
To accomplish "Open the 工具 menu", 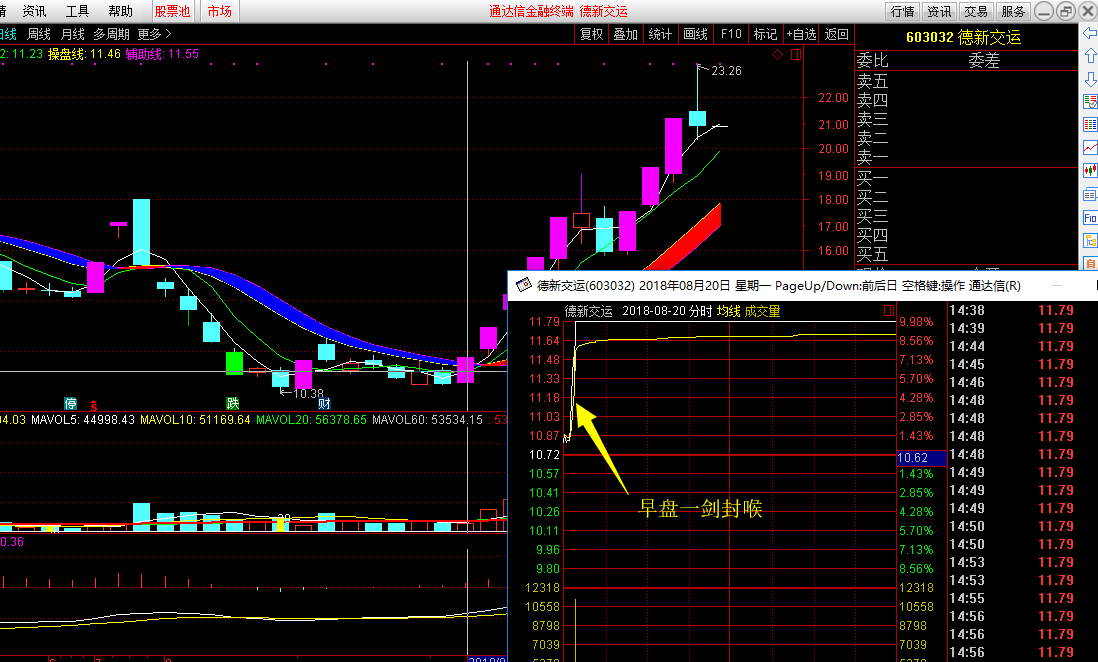I will [x=77, y=11].
